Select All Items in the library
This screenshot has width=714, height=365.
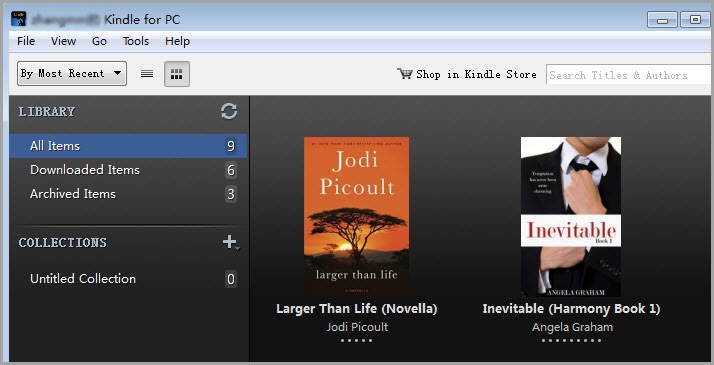[128, 146]
